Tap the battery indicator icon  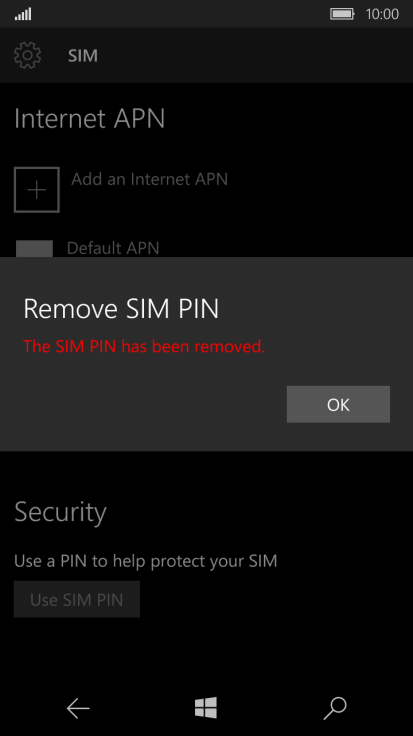(x=342, y=14)
